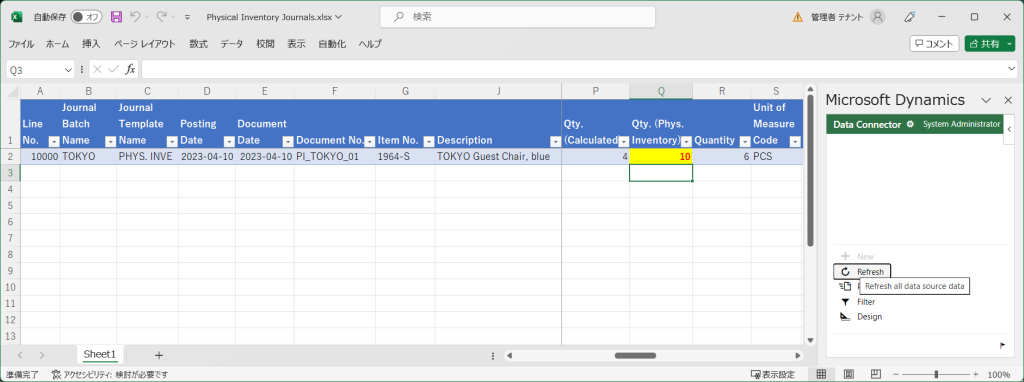Click the コメント comments button
Screen dimensions: 1024x382
pos(934,44)
